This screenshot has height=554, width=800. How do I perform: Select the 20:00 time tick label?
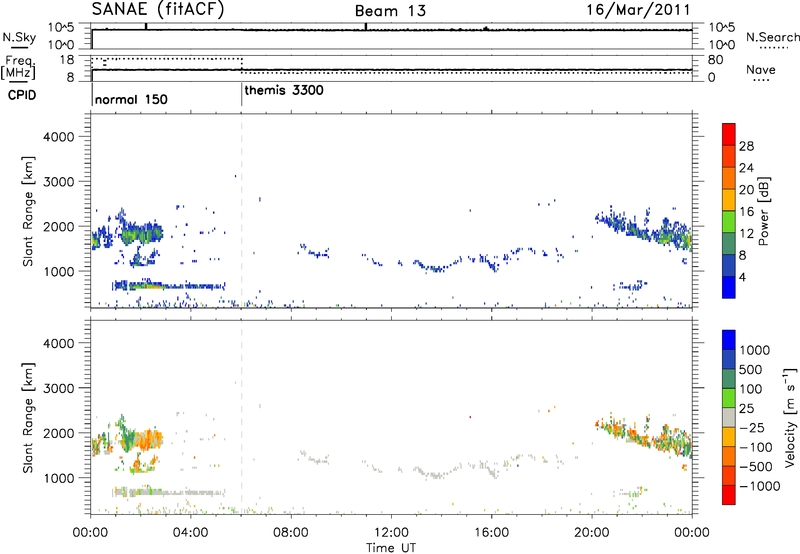pos(591,533)
